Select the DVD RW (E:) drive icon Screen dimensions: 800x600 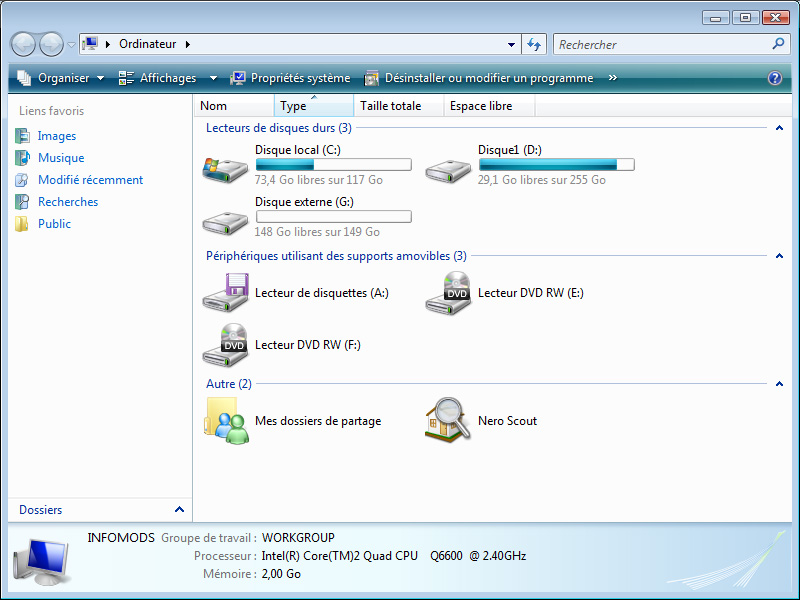pyautogui.click(x=448, y=292)
